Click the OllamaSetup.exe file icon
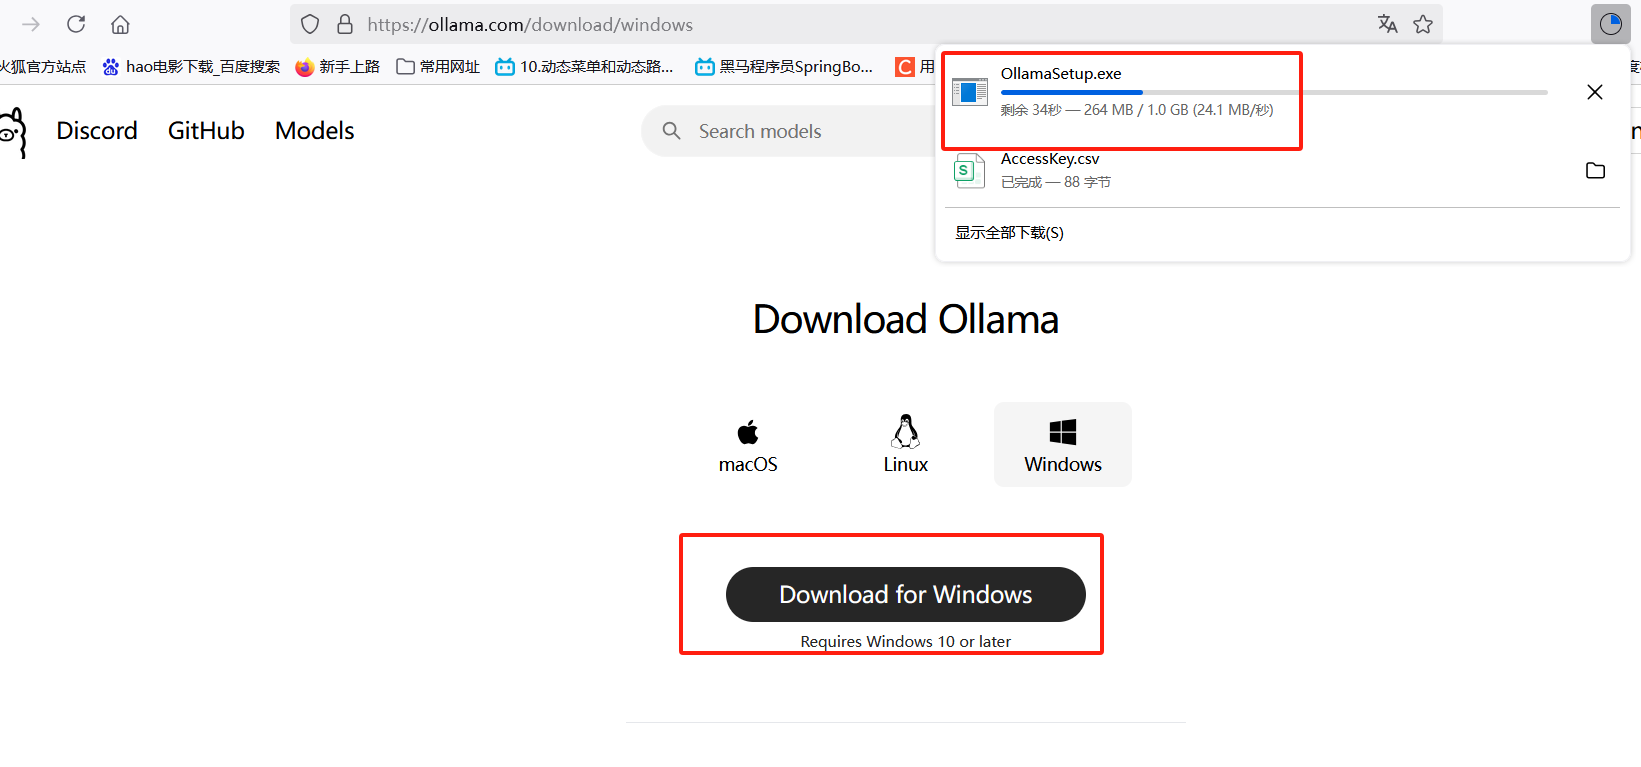Viewport: 1641px width, 767px height. point(969,92)
